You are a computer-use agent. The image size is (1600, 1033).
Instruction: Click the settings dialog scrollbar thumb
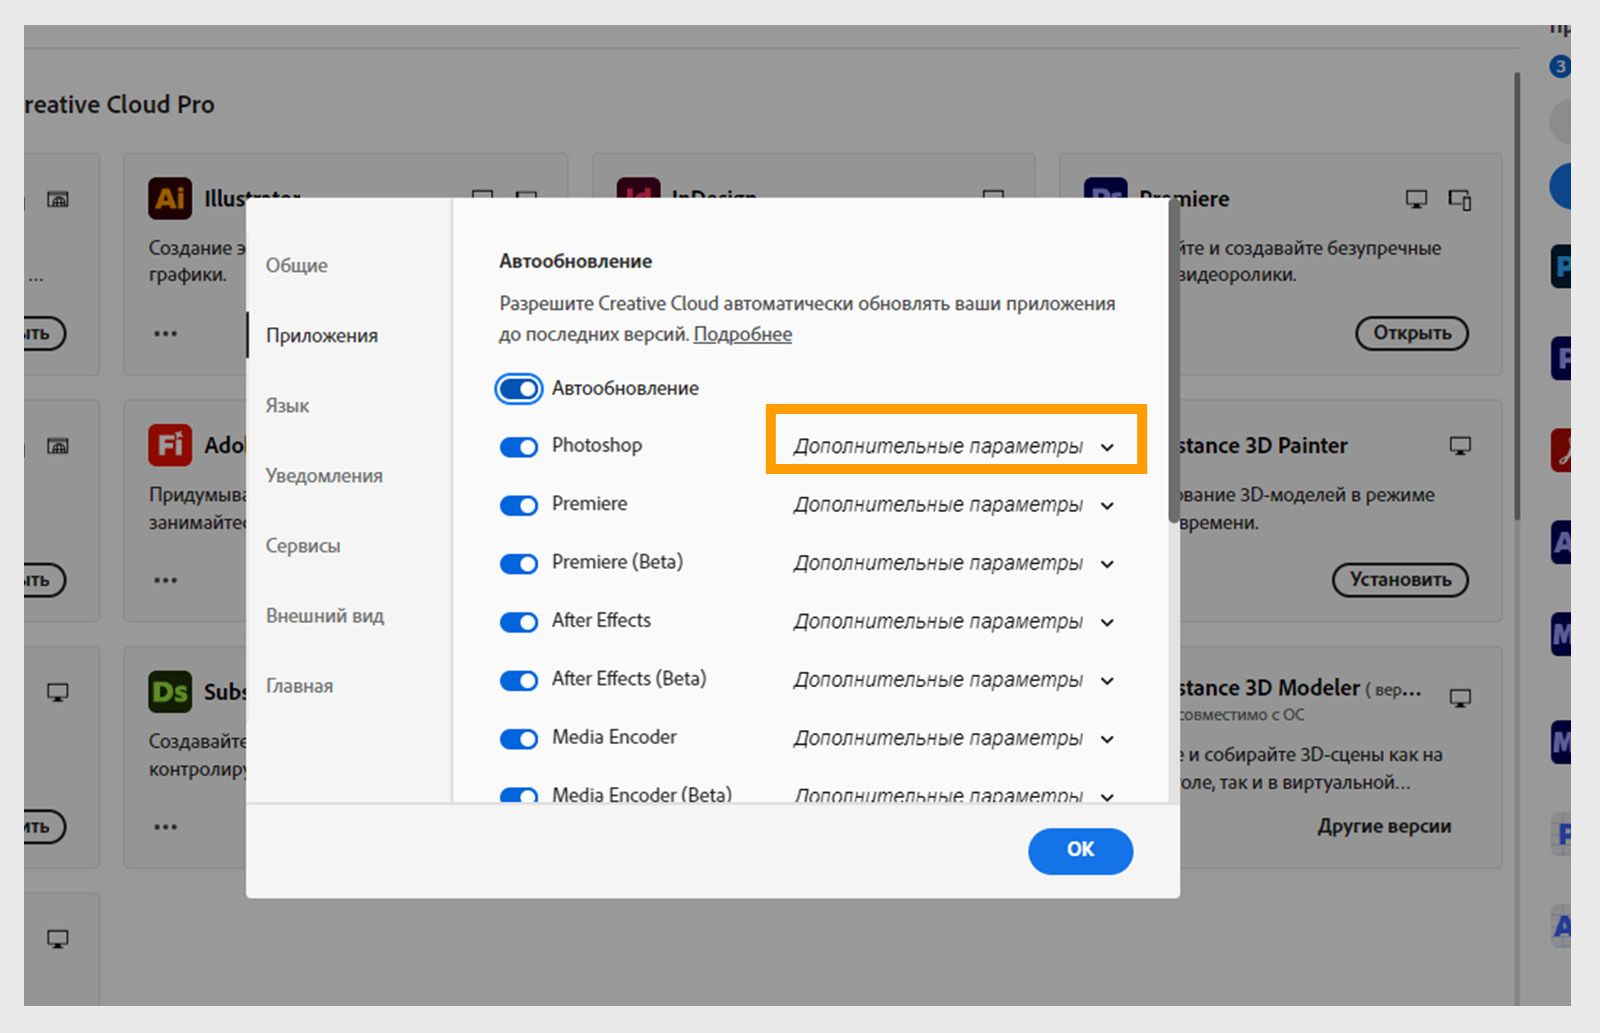click(1174, 360)
